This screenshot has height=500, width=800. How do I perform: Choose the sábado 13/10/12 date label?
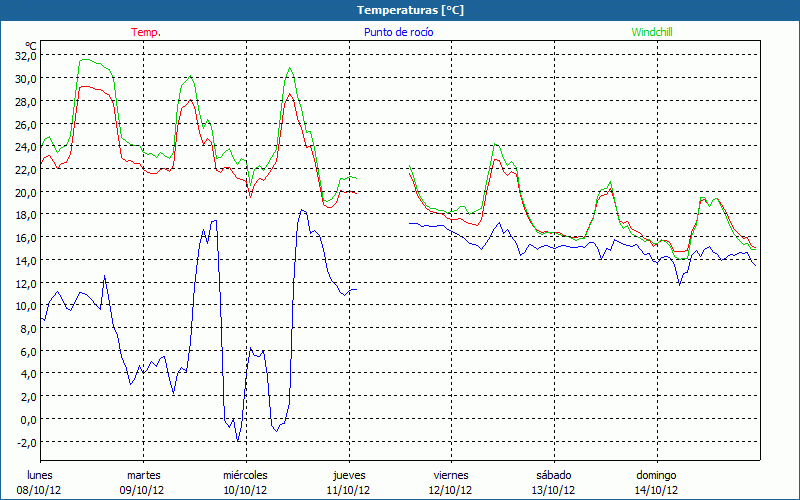point(554,483)
